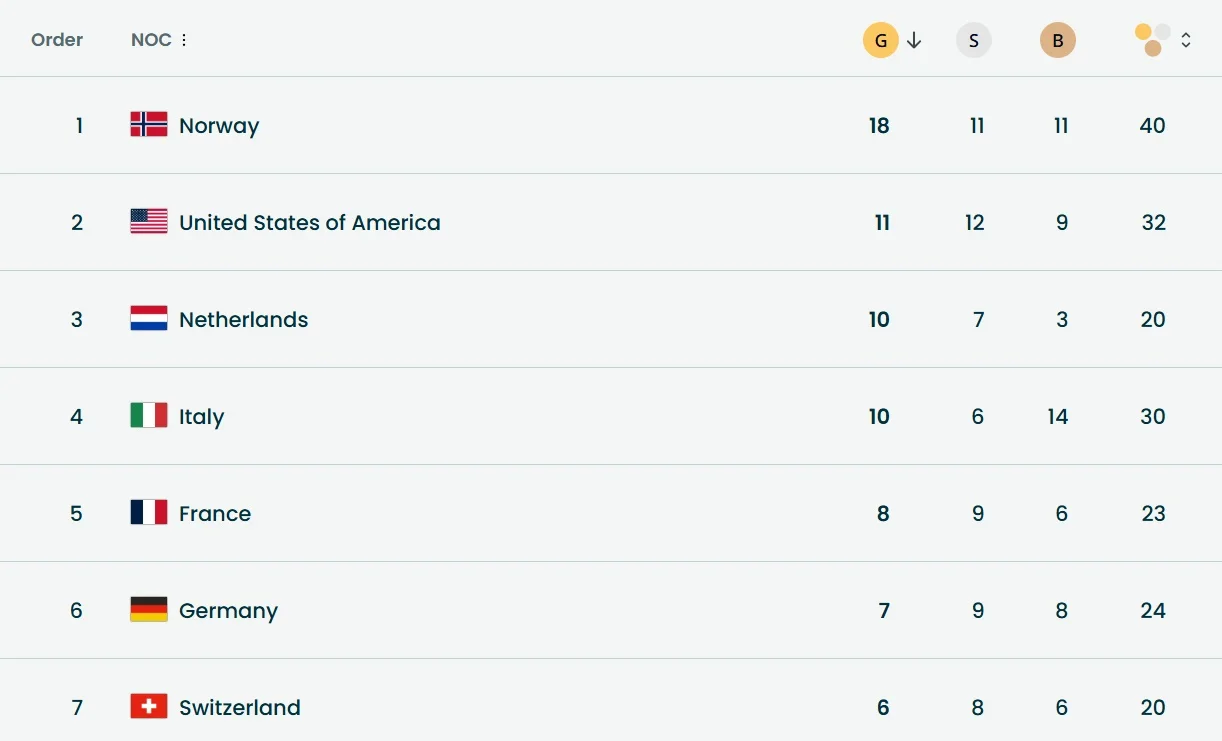This screenshot has width=1222, height=741.
Task: Sort by silver medal S column
Action: [974, 41]
